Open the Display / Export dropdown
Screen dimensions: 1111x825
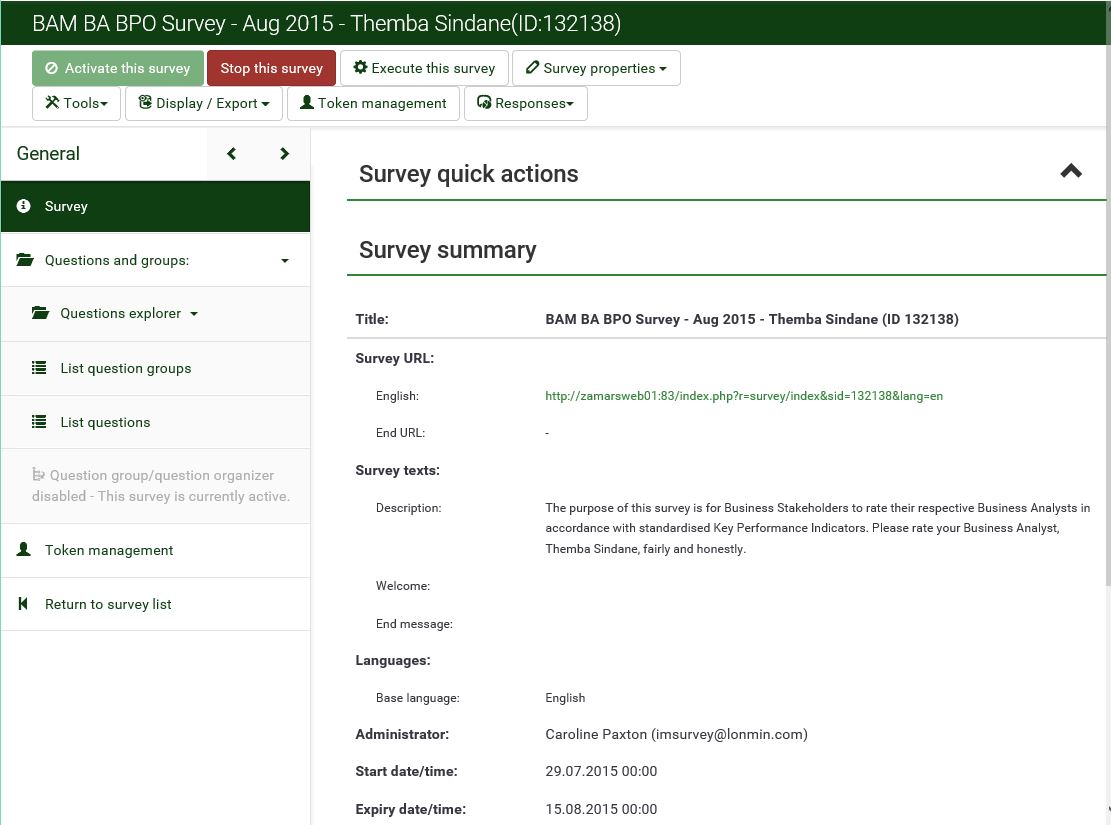click(x=204, y=103)
